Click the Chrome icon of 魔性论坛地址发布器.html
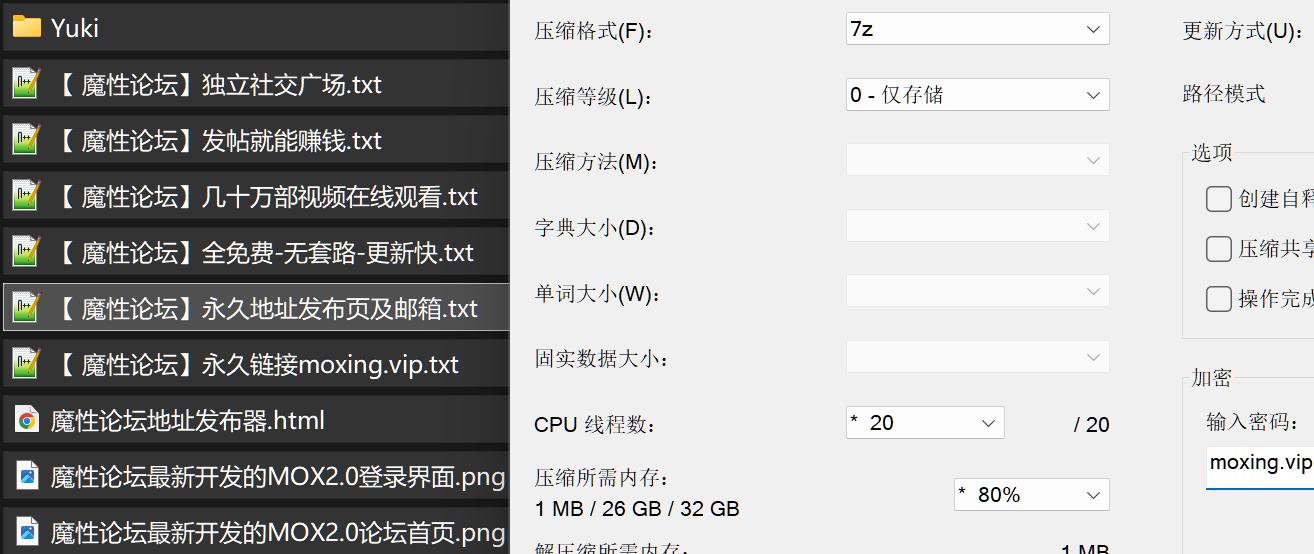Screen dimensions: 1314x554 point(27,421)
